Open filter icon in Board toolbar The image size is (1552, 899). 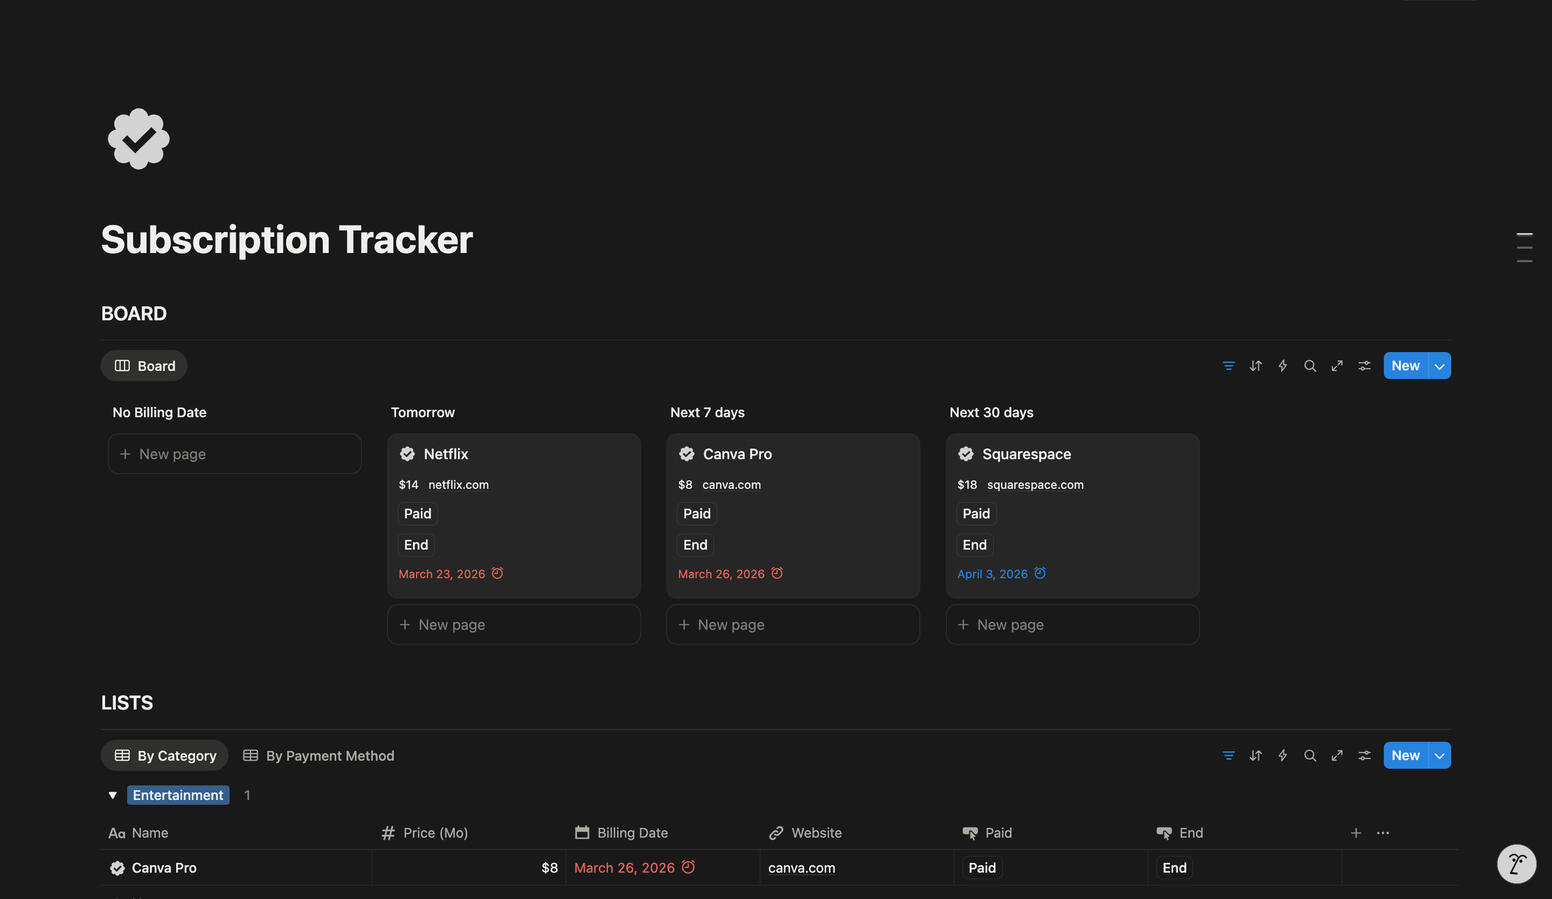point(1228,366)
